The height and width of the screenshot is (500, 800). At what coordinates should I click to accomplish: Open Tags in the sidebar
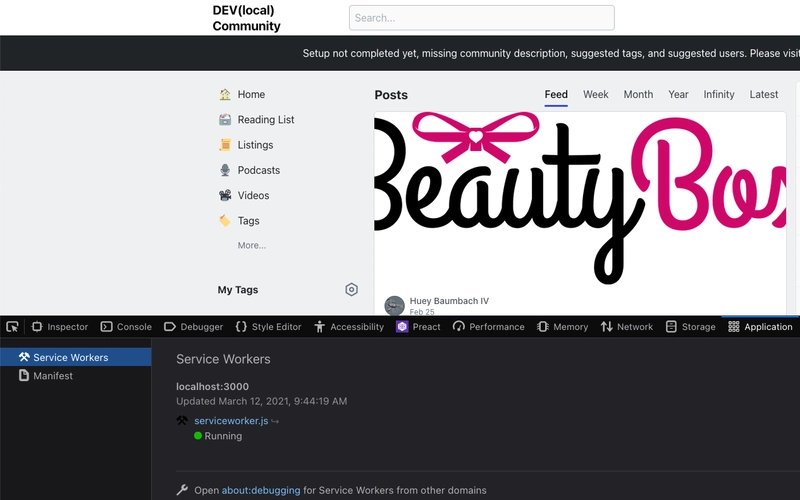[x=248, y=221]
